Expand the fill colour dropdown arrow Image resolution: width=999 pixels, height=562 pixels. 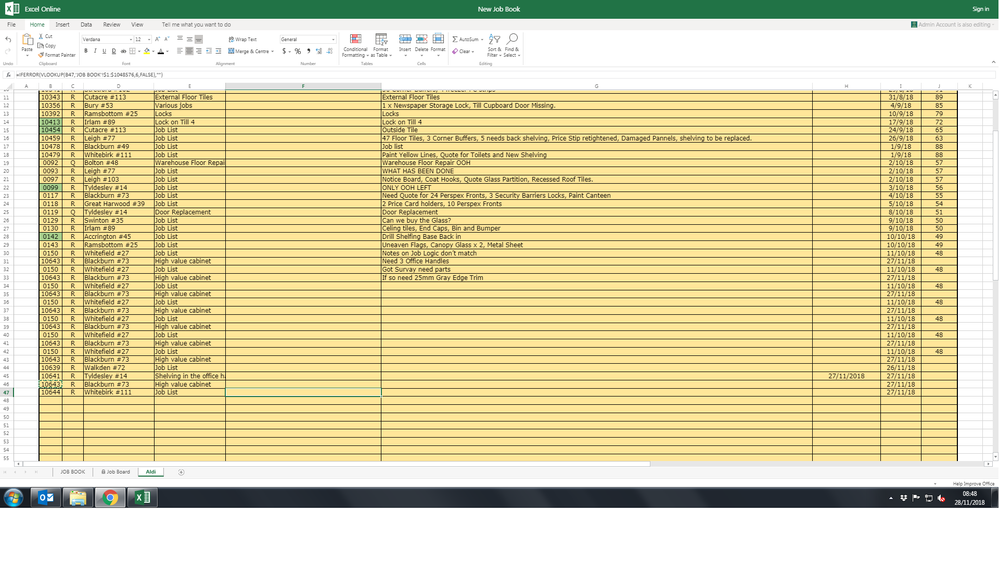click(x=153, y=52)
